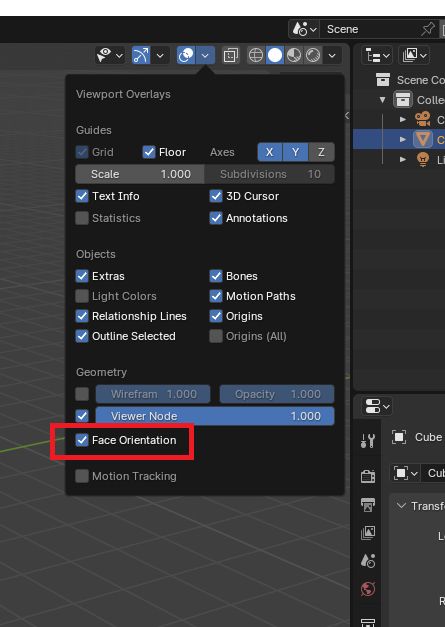Open the Output properties tab
Viewport: 445px width, 627px height.
pyautogui.click(x=368, y=504)
